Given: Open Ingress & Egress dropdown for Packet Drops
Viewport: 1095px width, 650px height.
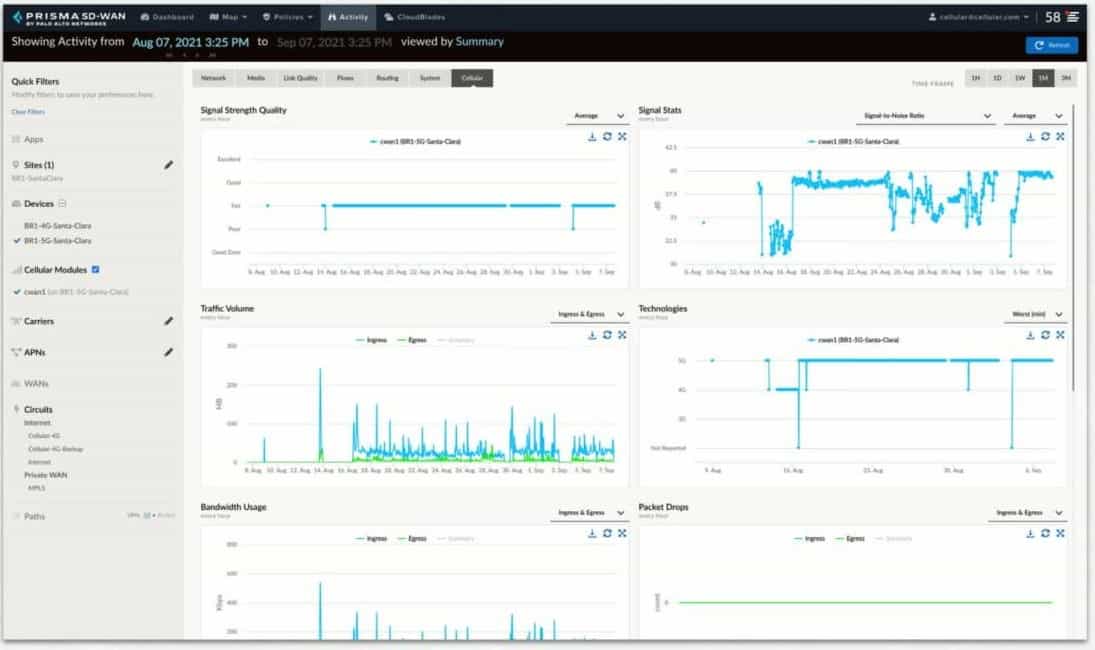Looking at the screenshot, I should 1027,512.
